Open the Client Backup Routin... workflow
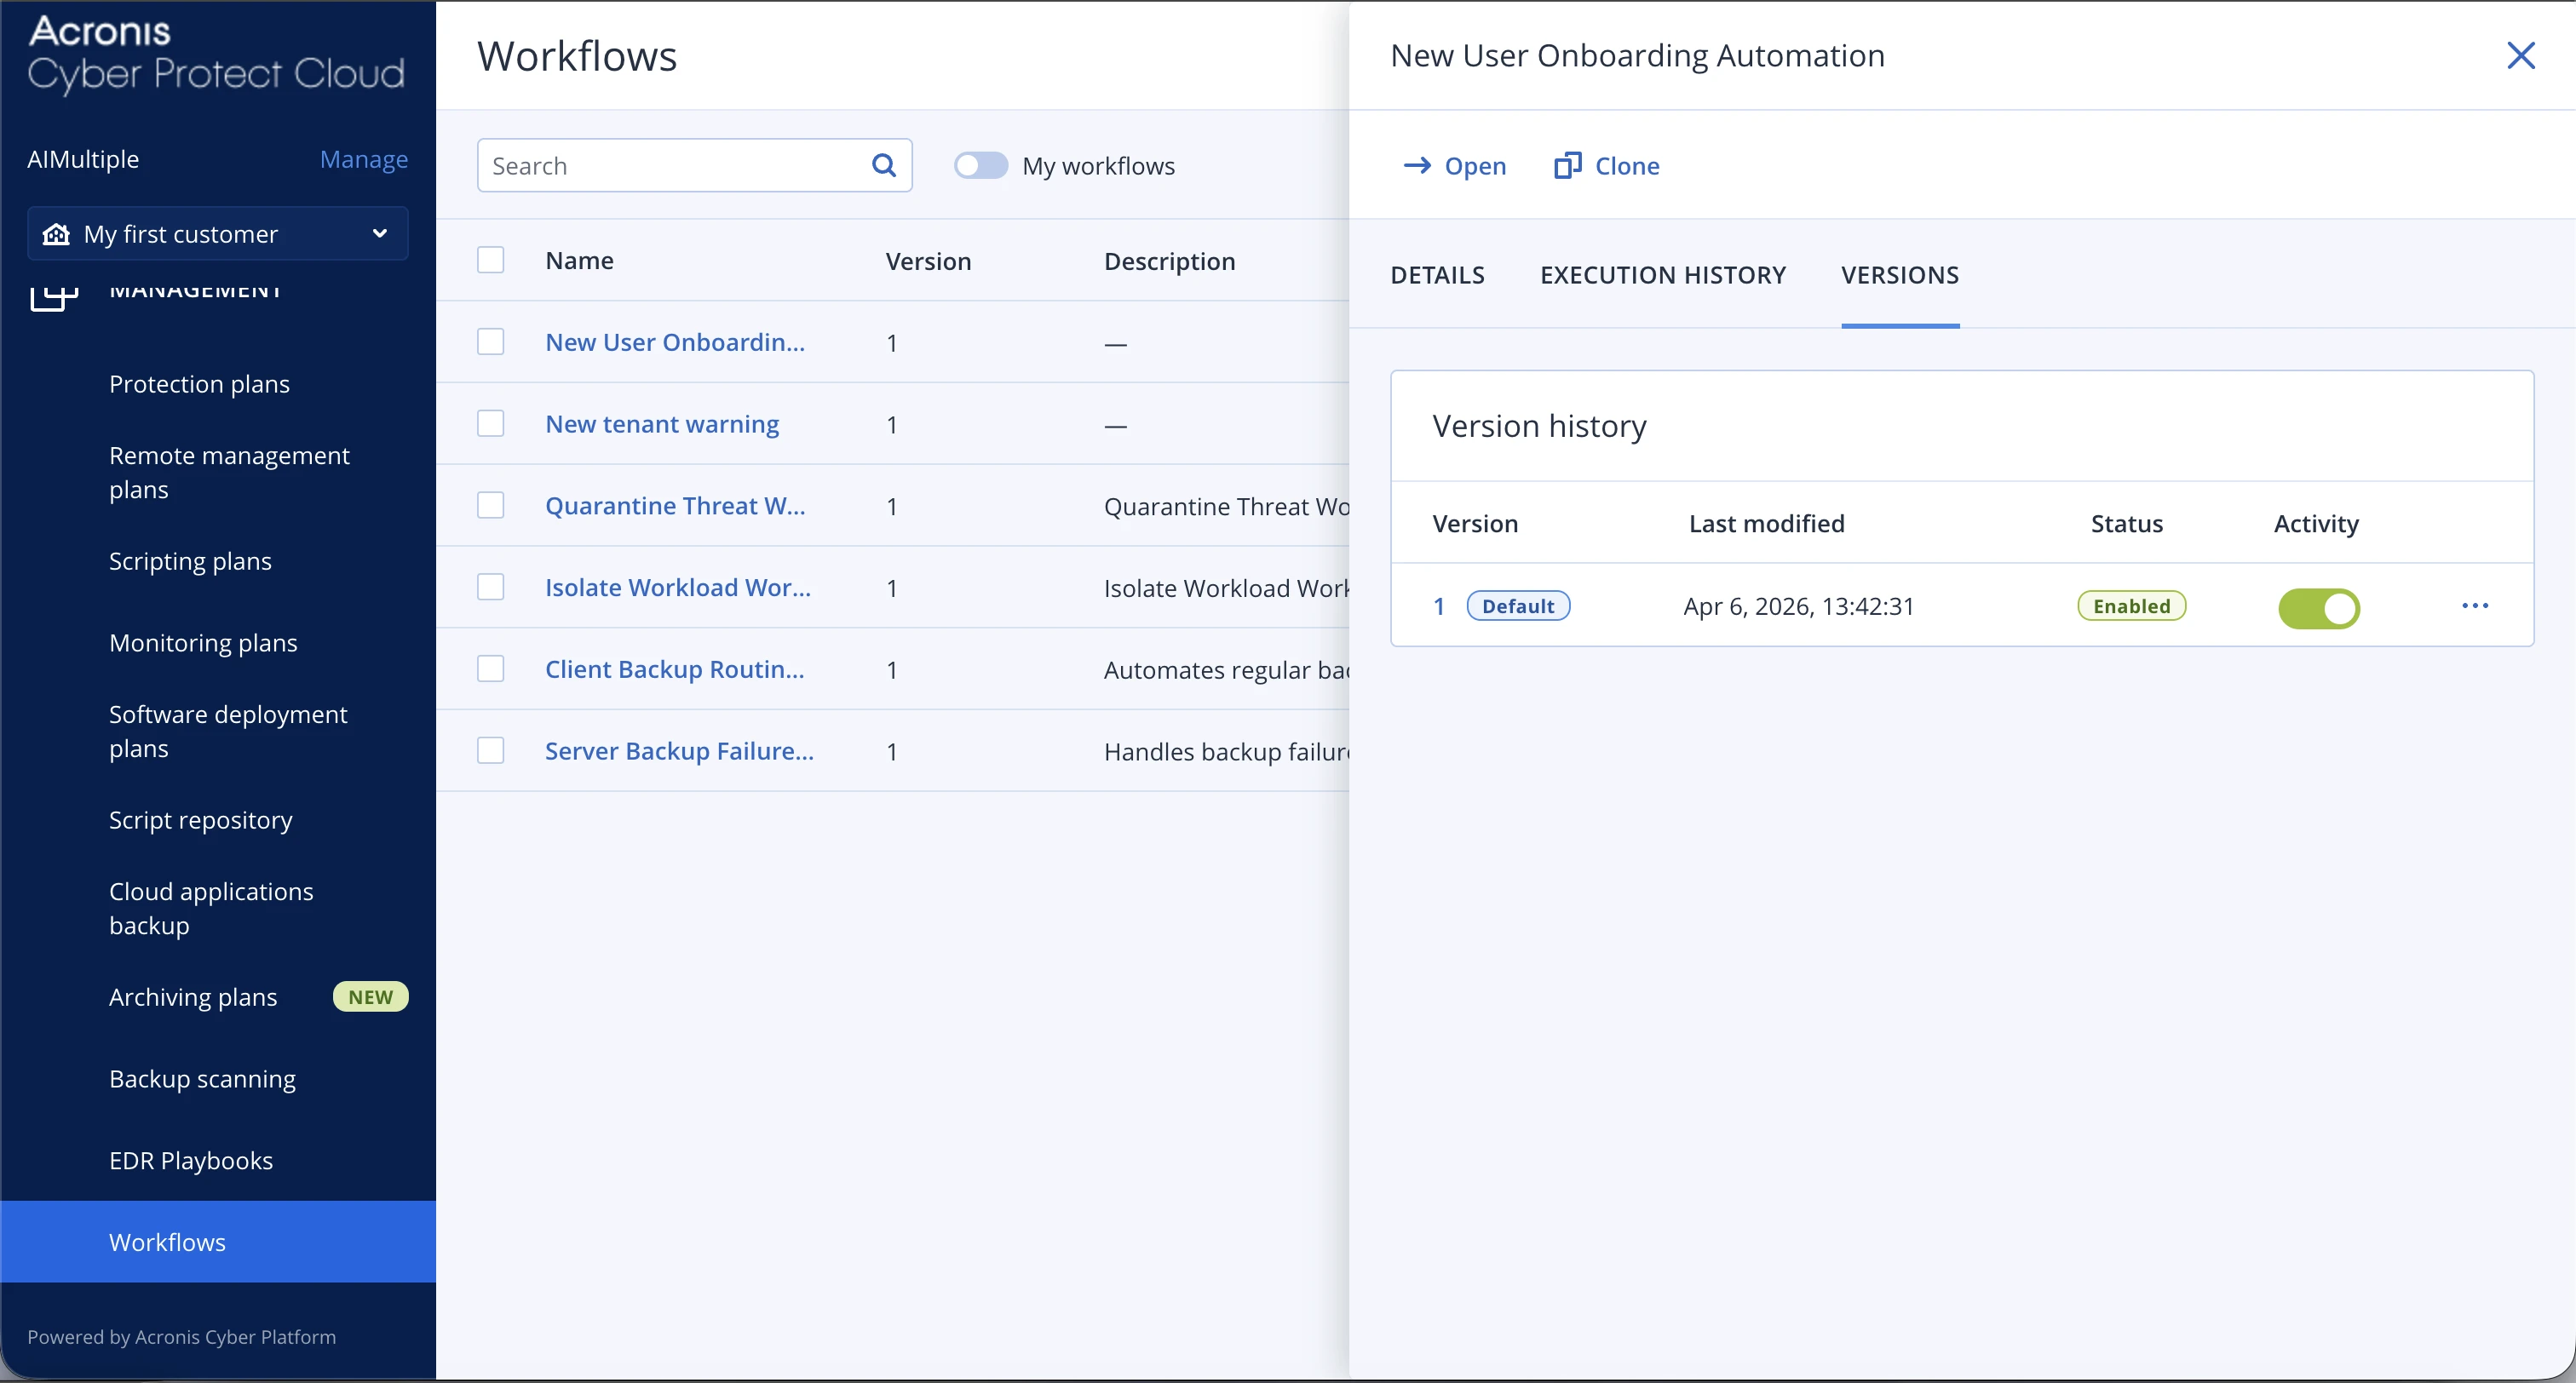 [674, 669]
